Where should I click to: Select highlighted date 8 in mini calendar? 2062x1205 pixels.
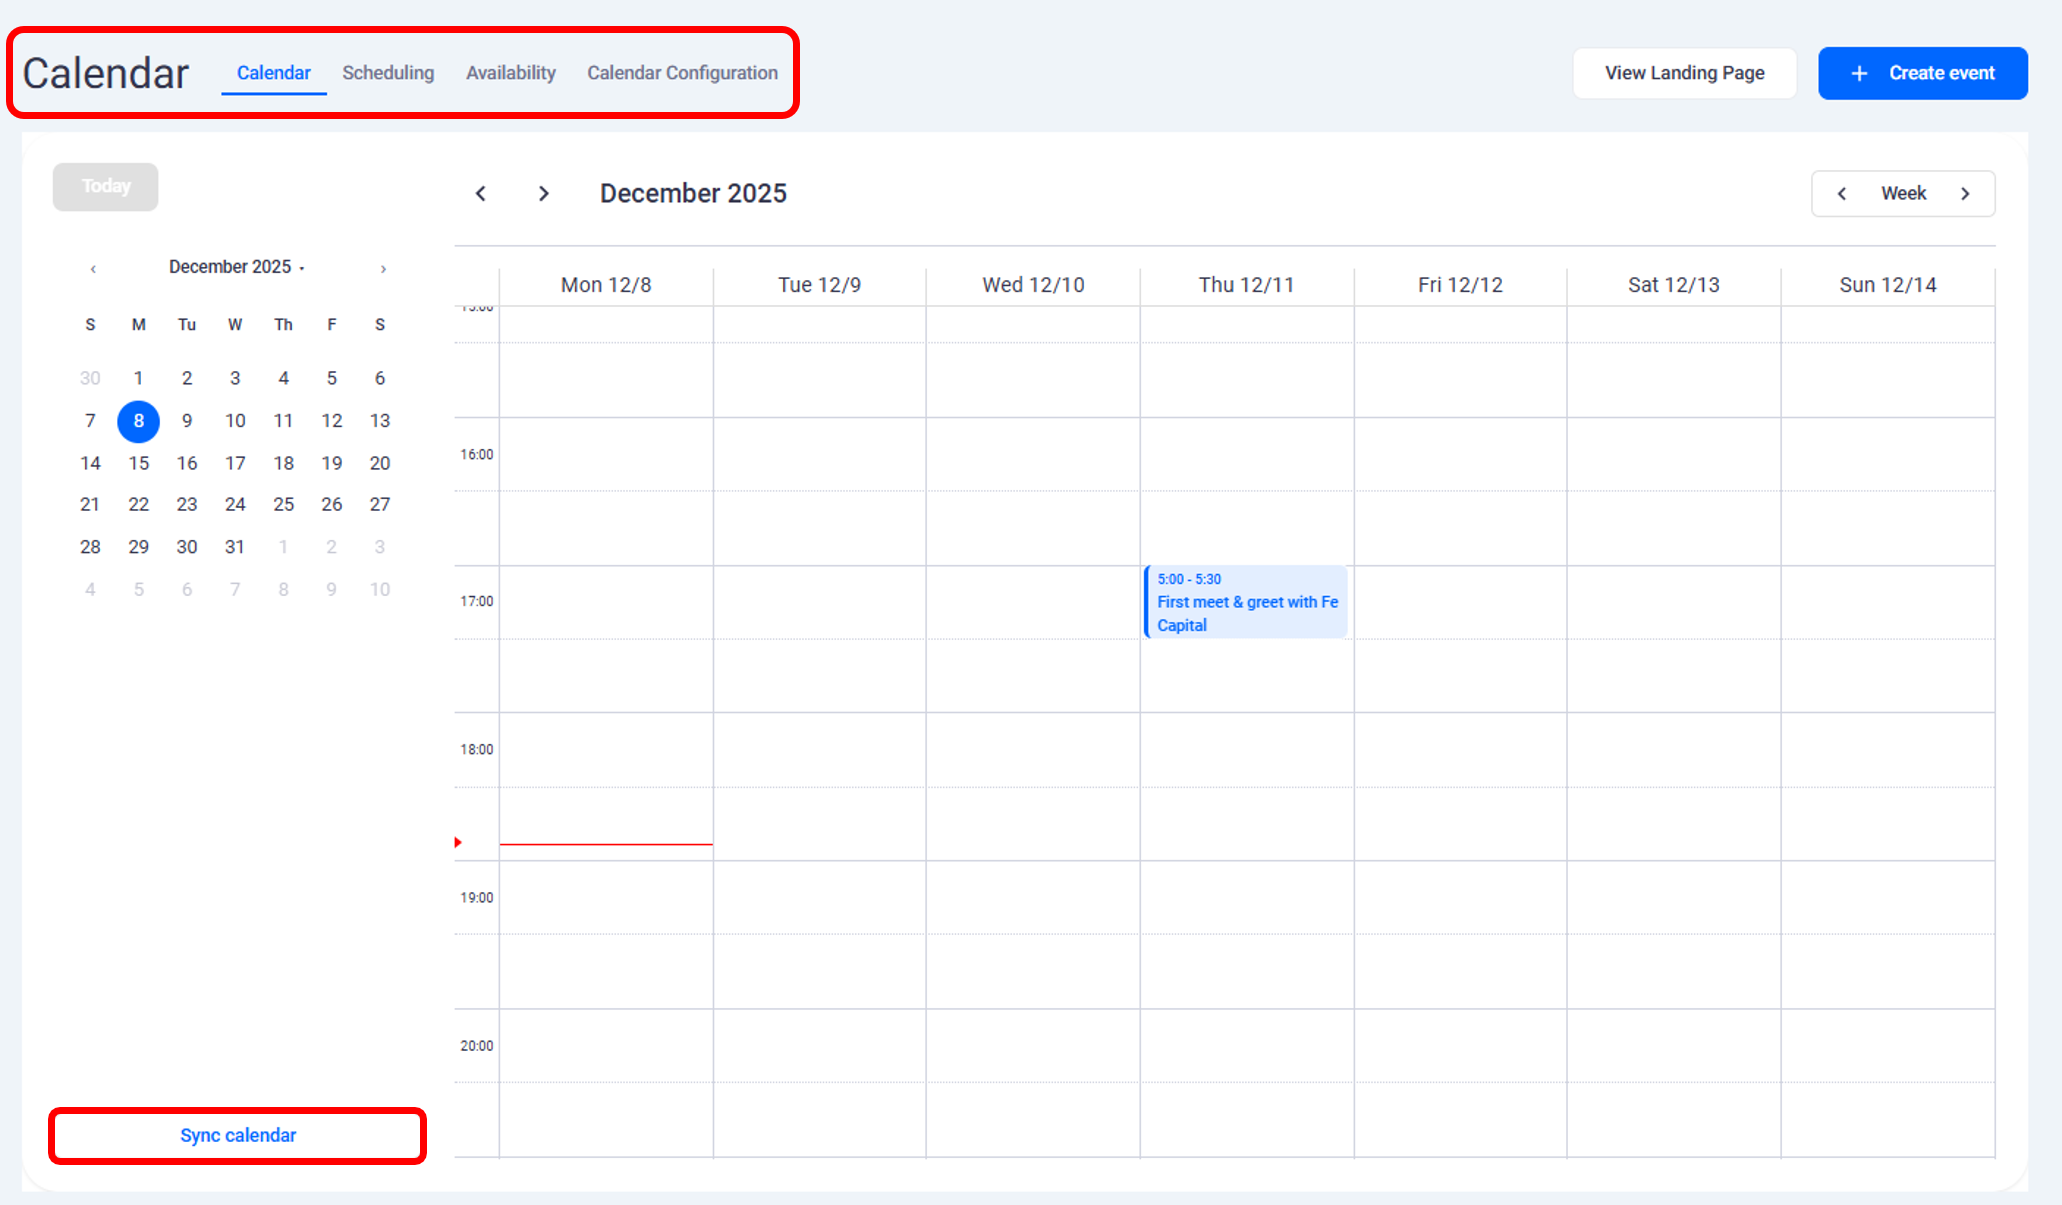(x=138, y=421)
